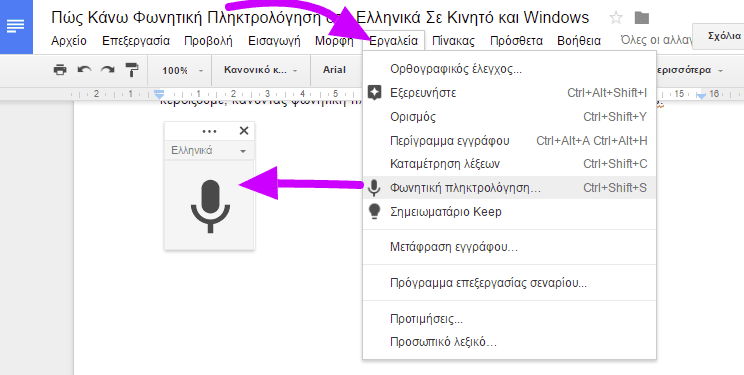Expand the Ελληνικά language dropdown
744x375 pixels.
[209, 151]
